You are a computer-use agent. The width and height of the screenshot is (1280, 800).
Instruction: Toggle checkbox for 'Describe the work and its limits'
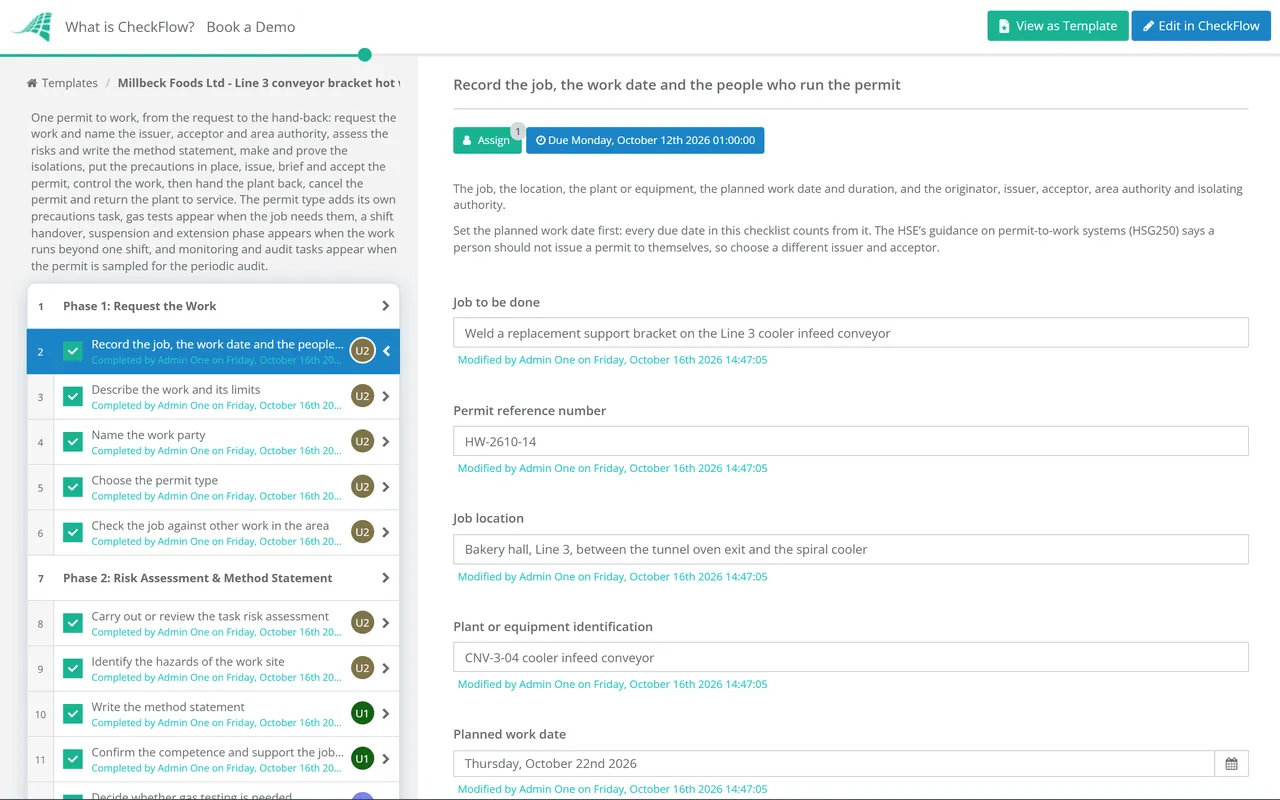(x=73, y=396)
